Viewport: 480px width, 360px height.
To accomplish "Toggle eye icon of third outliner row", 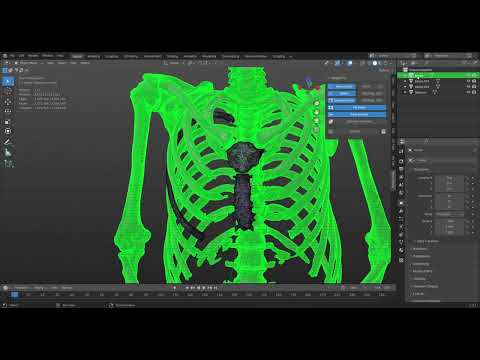I will point(469,87).
